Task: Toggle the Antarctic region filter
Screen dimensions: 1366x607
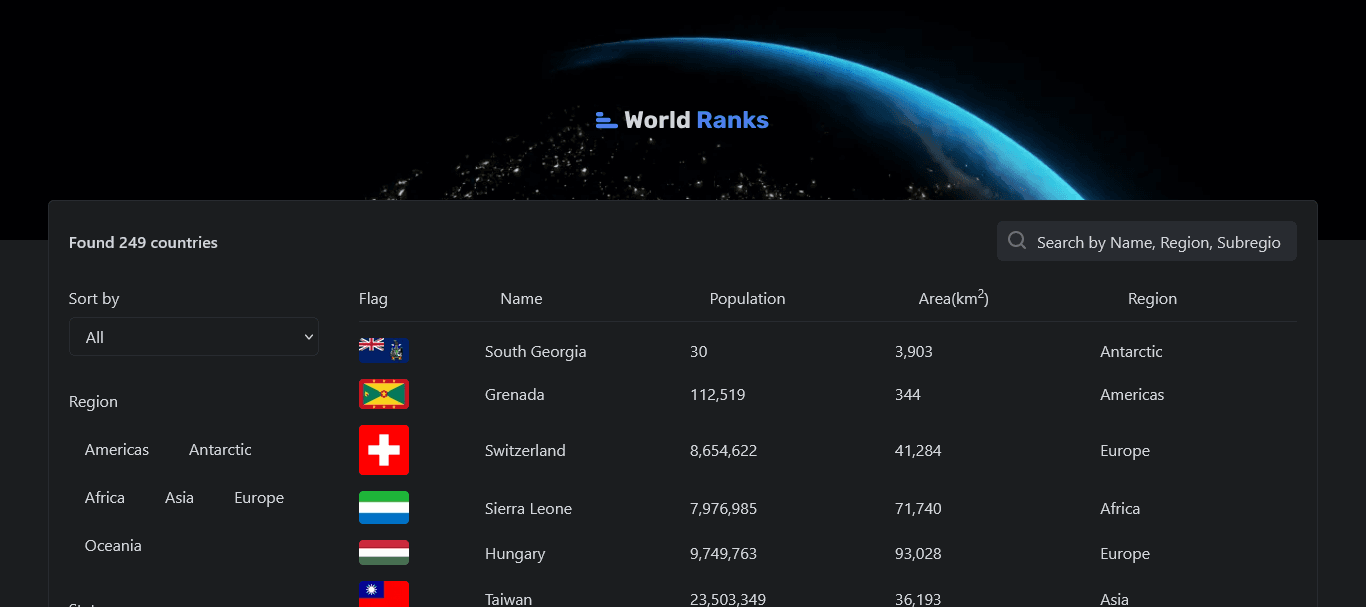Action: click(219, 449)
